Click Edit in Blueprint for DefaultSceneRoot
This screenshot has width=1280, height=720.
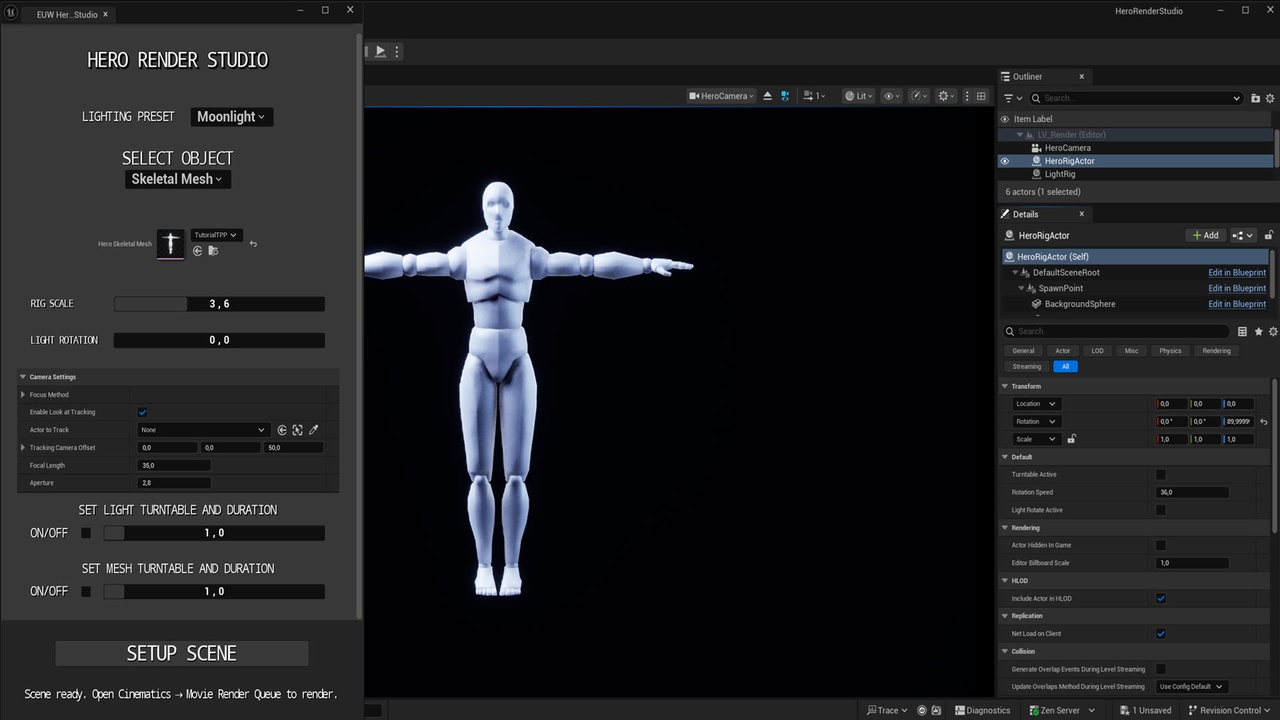coord(1237,272)
